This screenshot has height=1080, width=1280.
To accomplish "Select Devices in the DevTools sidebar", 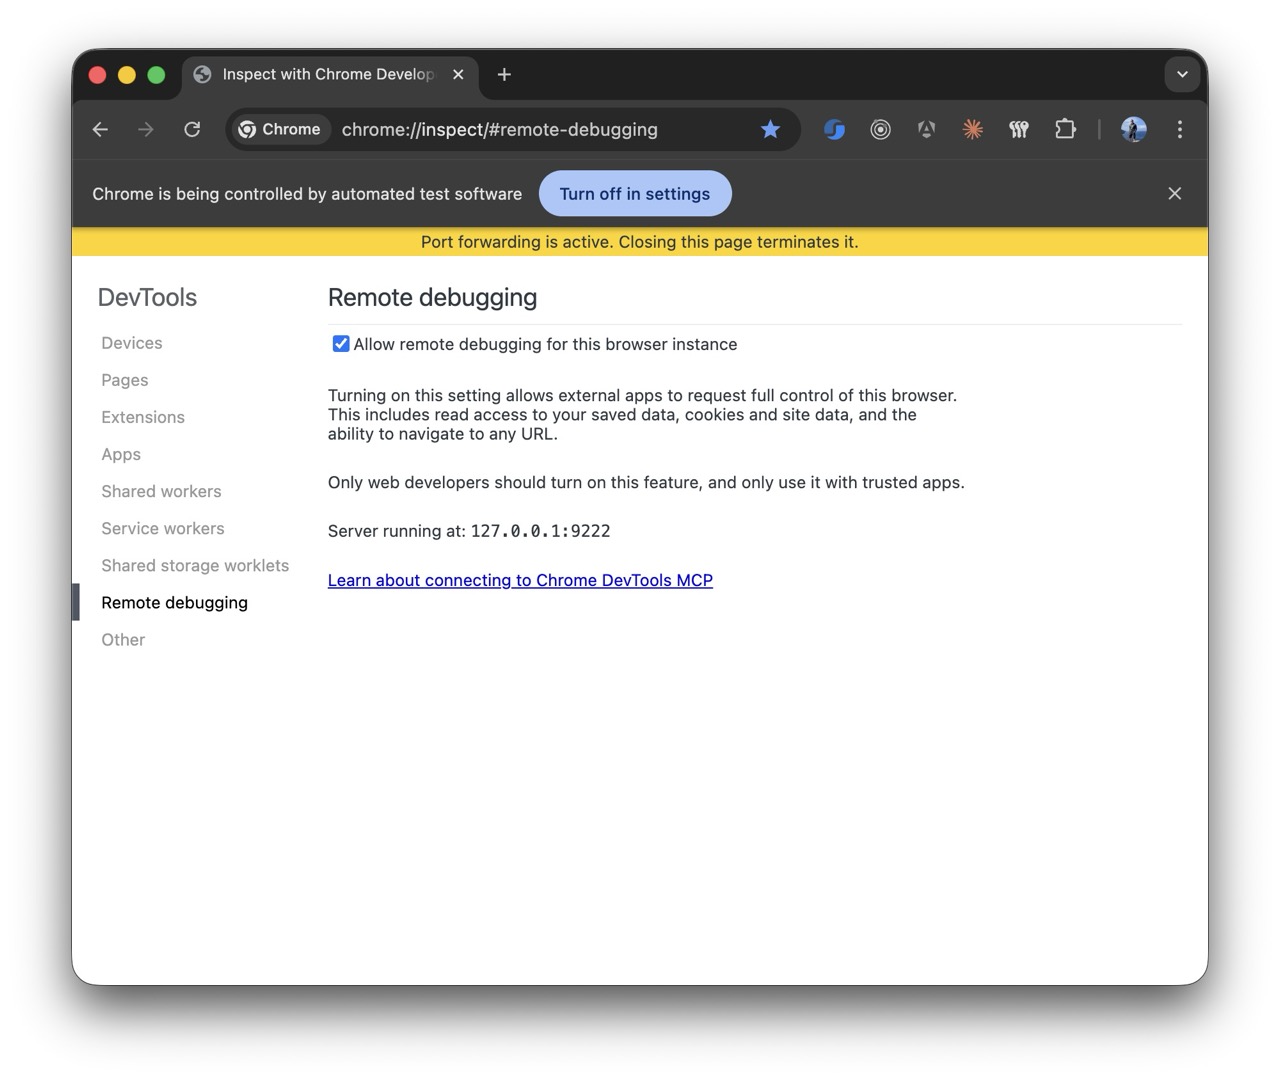I will (131, 342).
